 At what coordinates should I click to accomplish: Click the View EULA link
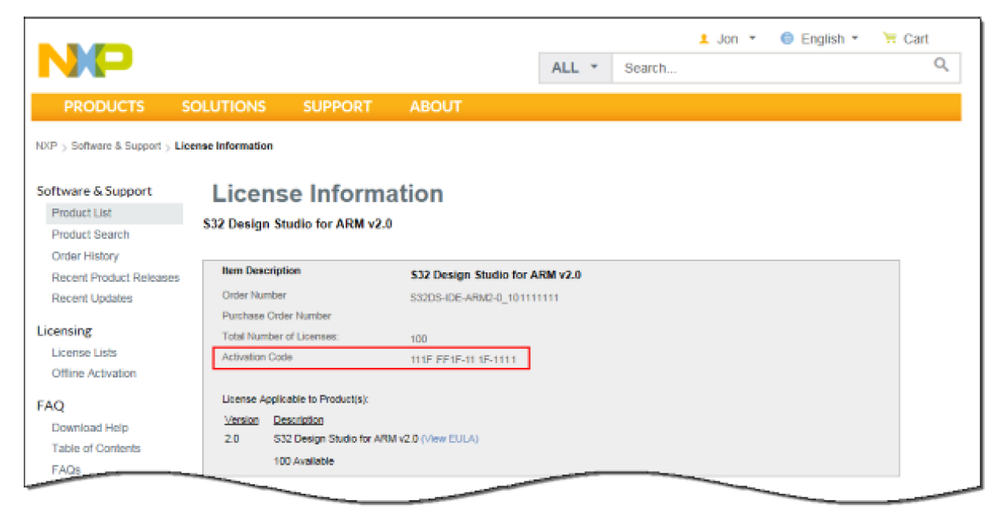pyautogui.click(x=450, y=439)
